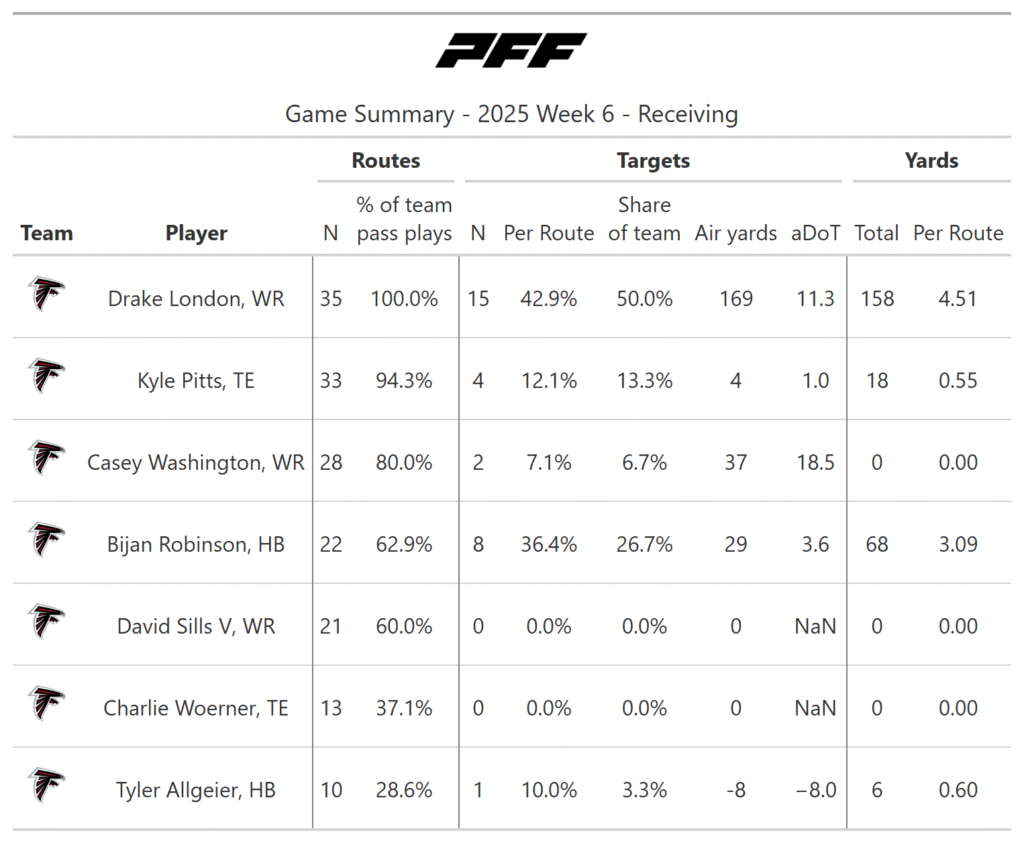Click the Kyle Pitts, TE name
This screenshot has width=1024, height=843.
[196, 381]
